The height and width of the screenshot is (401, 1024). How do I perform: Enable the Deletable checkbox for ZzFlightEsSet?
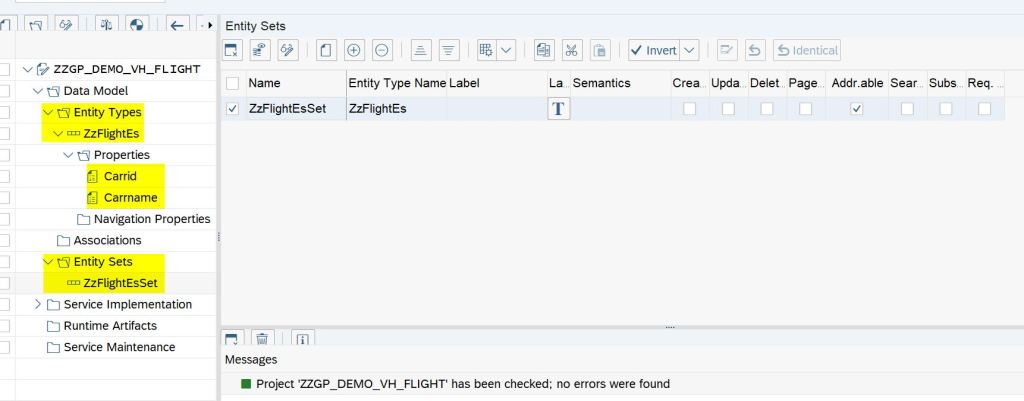[x=767, y=109]
